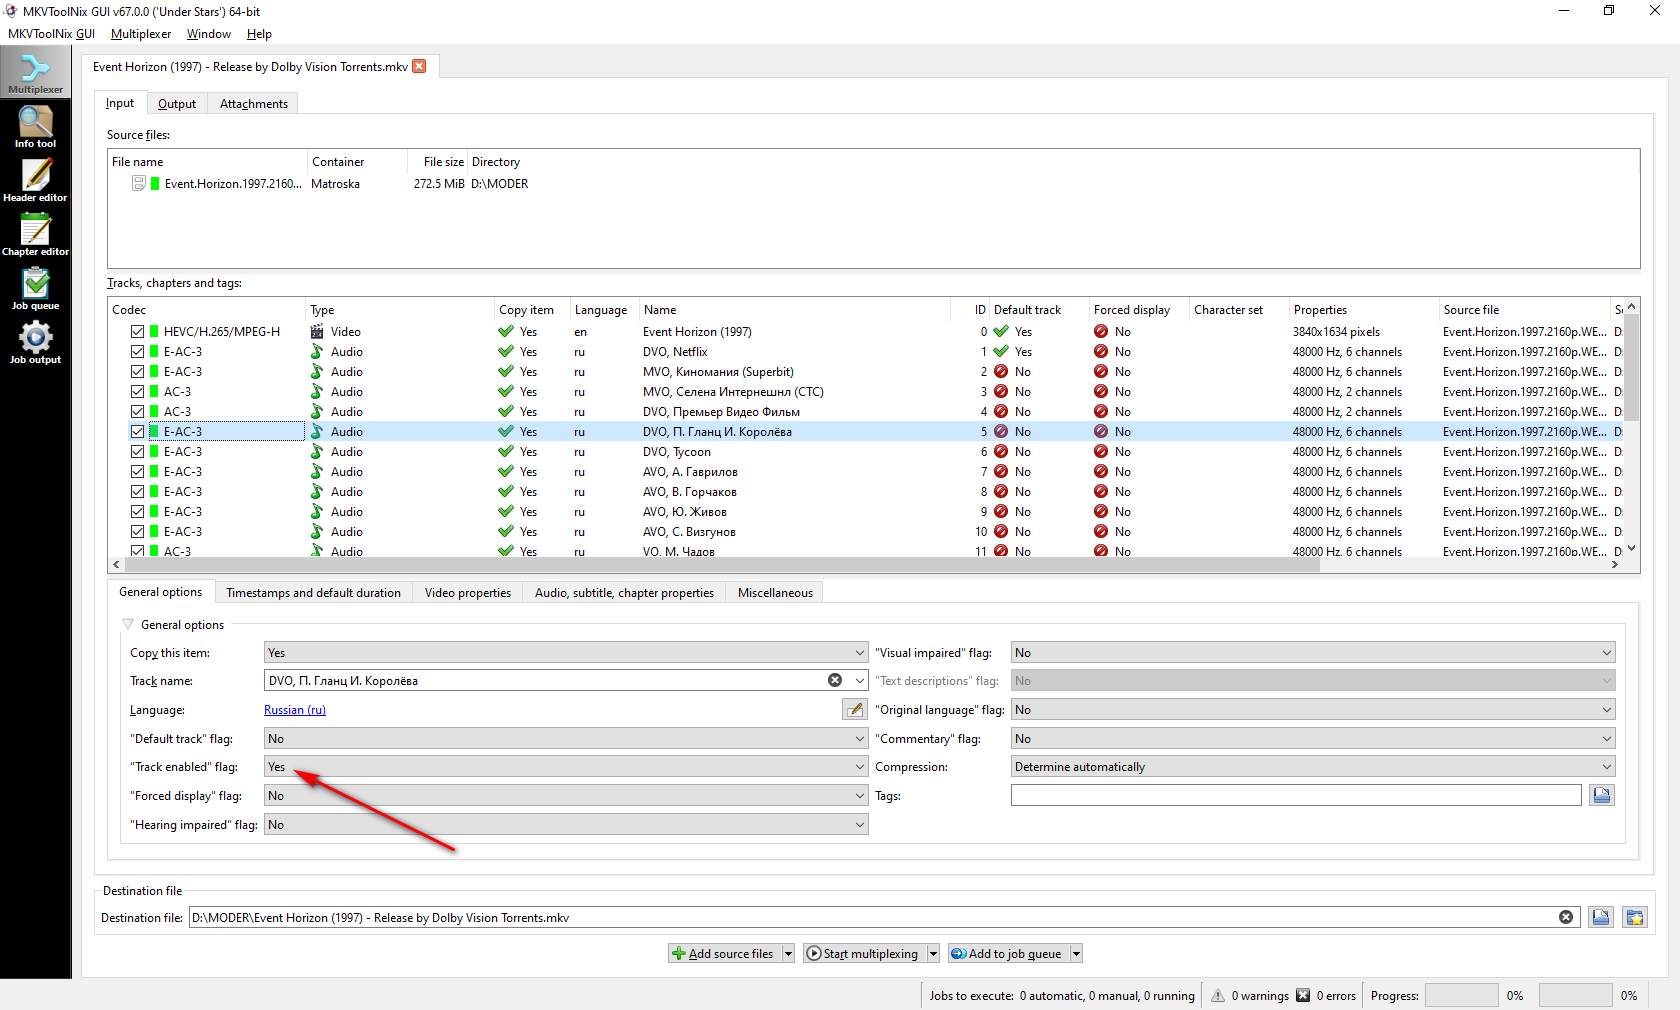Open recent destination directories icon

click(x=1635, y=917)
